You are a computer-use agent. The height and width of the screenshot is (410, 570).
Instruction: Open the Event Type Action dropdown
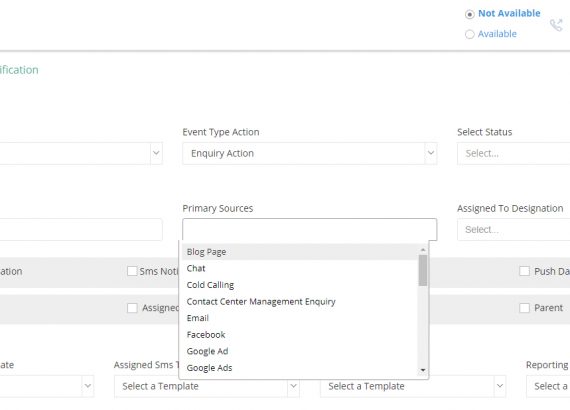coord(310,153)
